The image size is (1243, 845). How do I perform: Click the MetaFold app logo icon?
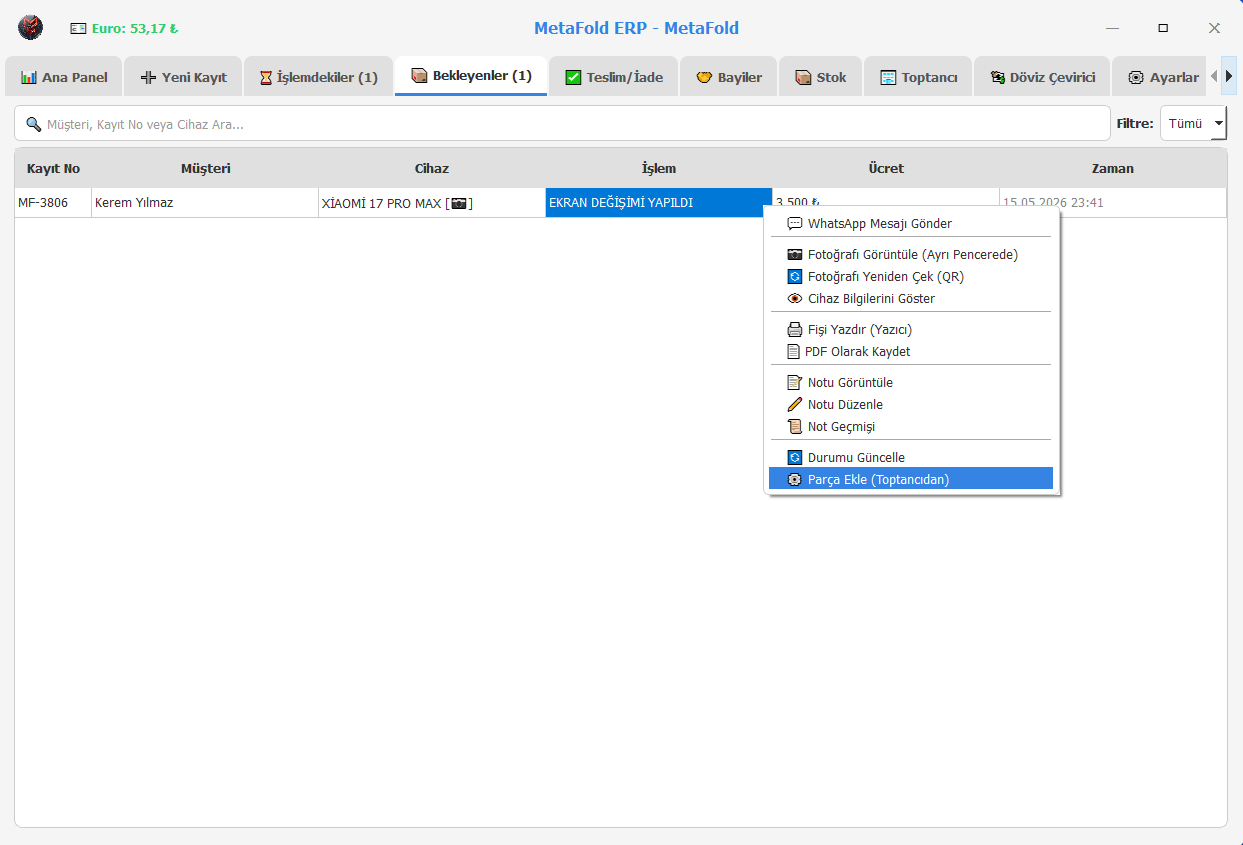tap(31, 28)
